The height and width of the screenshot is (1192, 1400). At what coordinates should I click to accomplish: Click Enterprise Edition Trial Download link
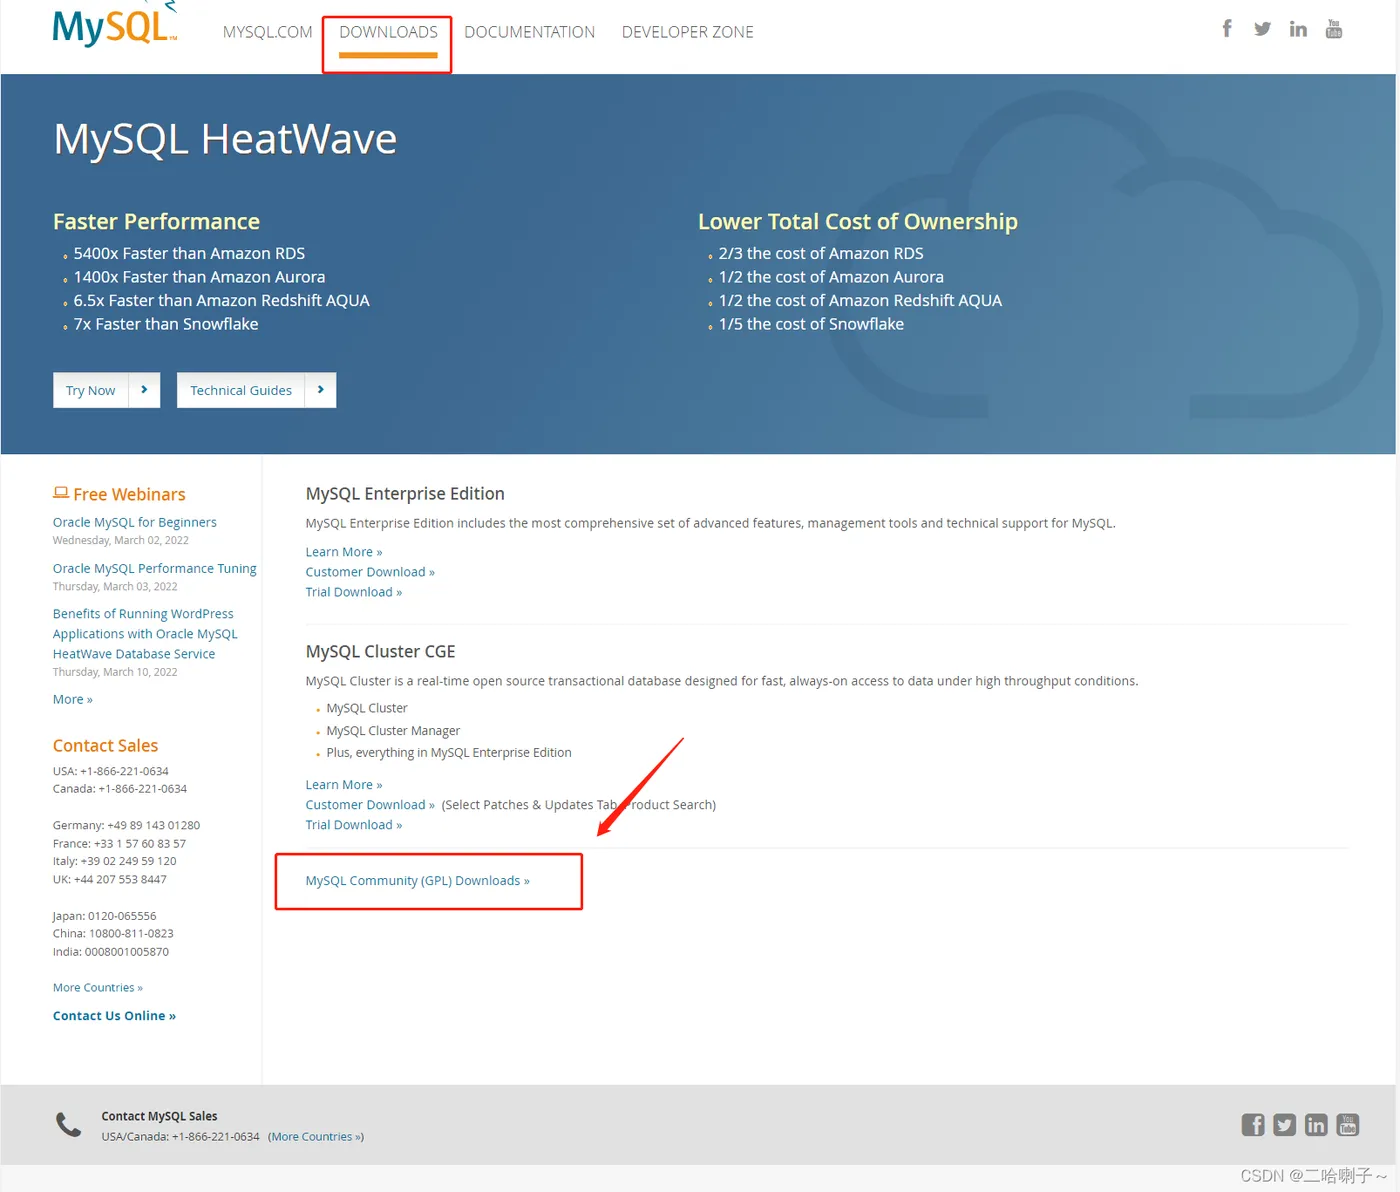(354, 592)
